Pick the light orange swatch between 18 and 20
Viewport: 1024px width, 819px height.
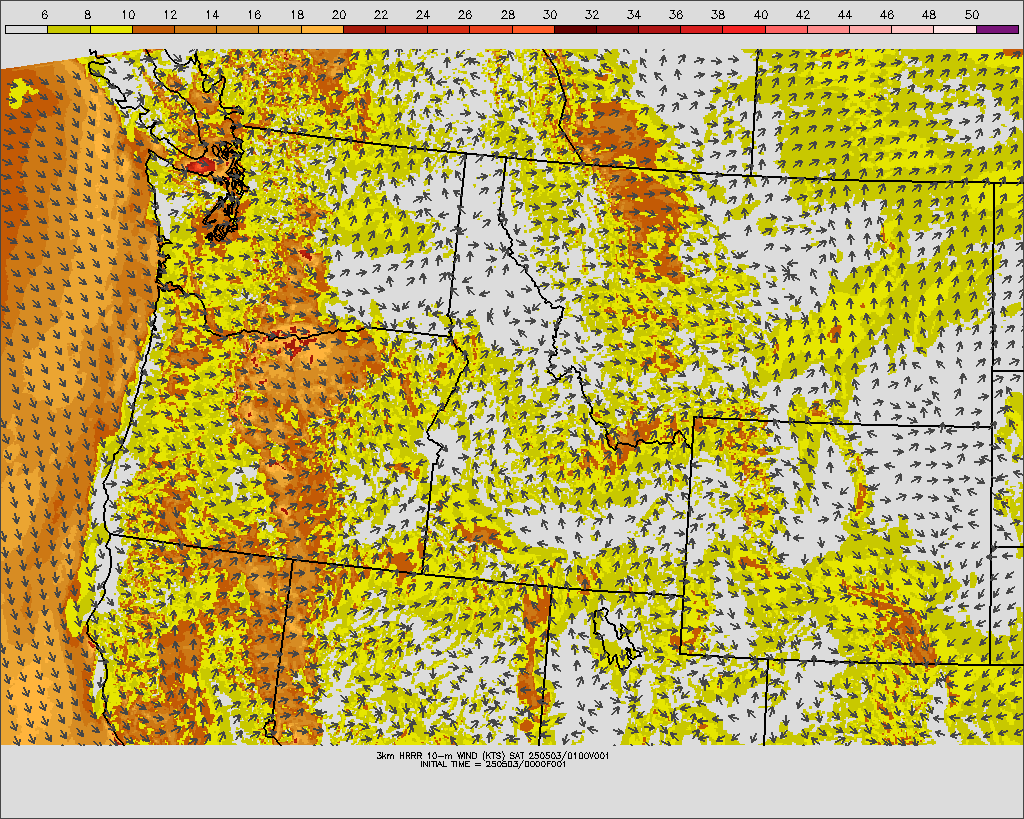[x=323, y=29]
